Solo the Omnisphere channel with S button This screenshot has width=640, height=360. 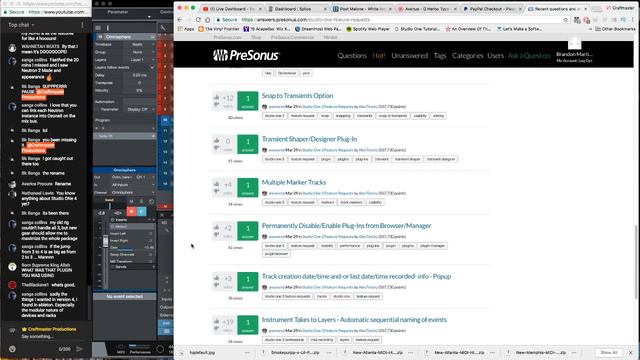(141, 201)
